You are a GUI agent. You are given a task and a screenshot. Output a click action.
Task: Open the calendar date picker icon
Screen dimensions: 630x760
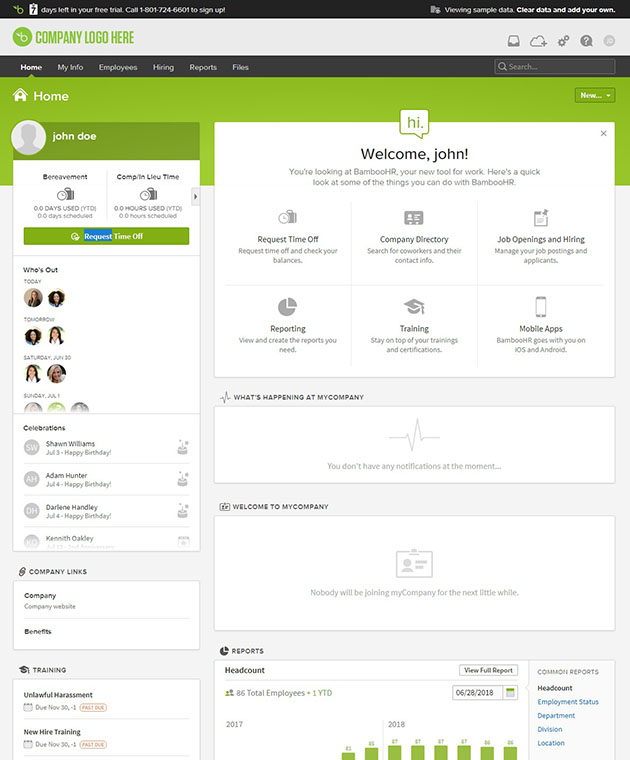pyautogui.click(x=510, y=693)
